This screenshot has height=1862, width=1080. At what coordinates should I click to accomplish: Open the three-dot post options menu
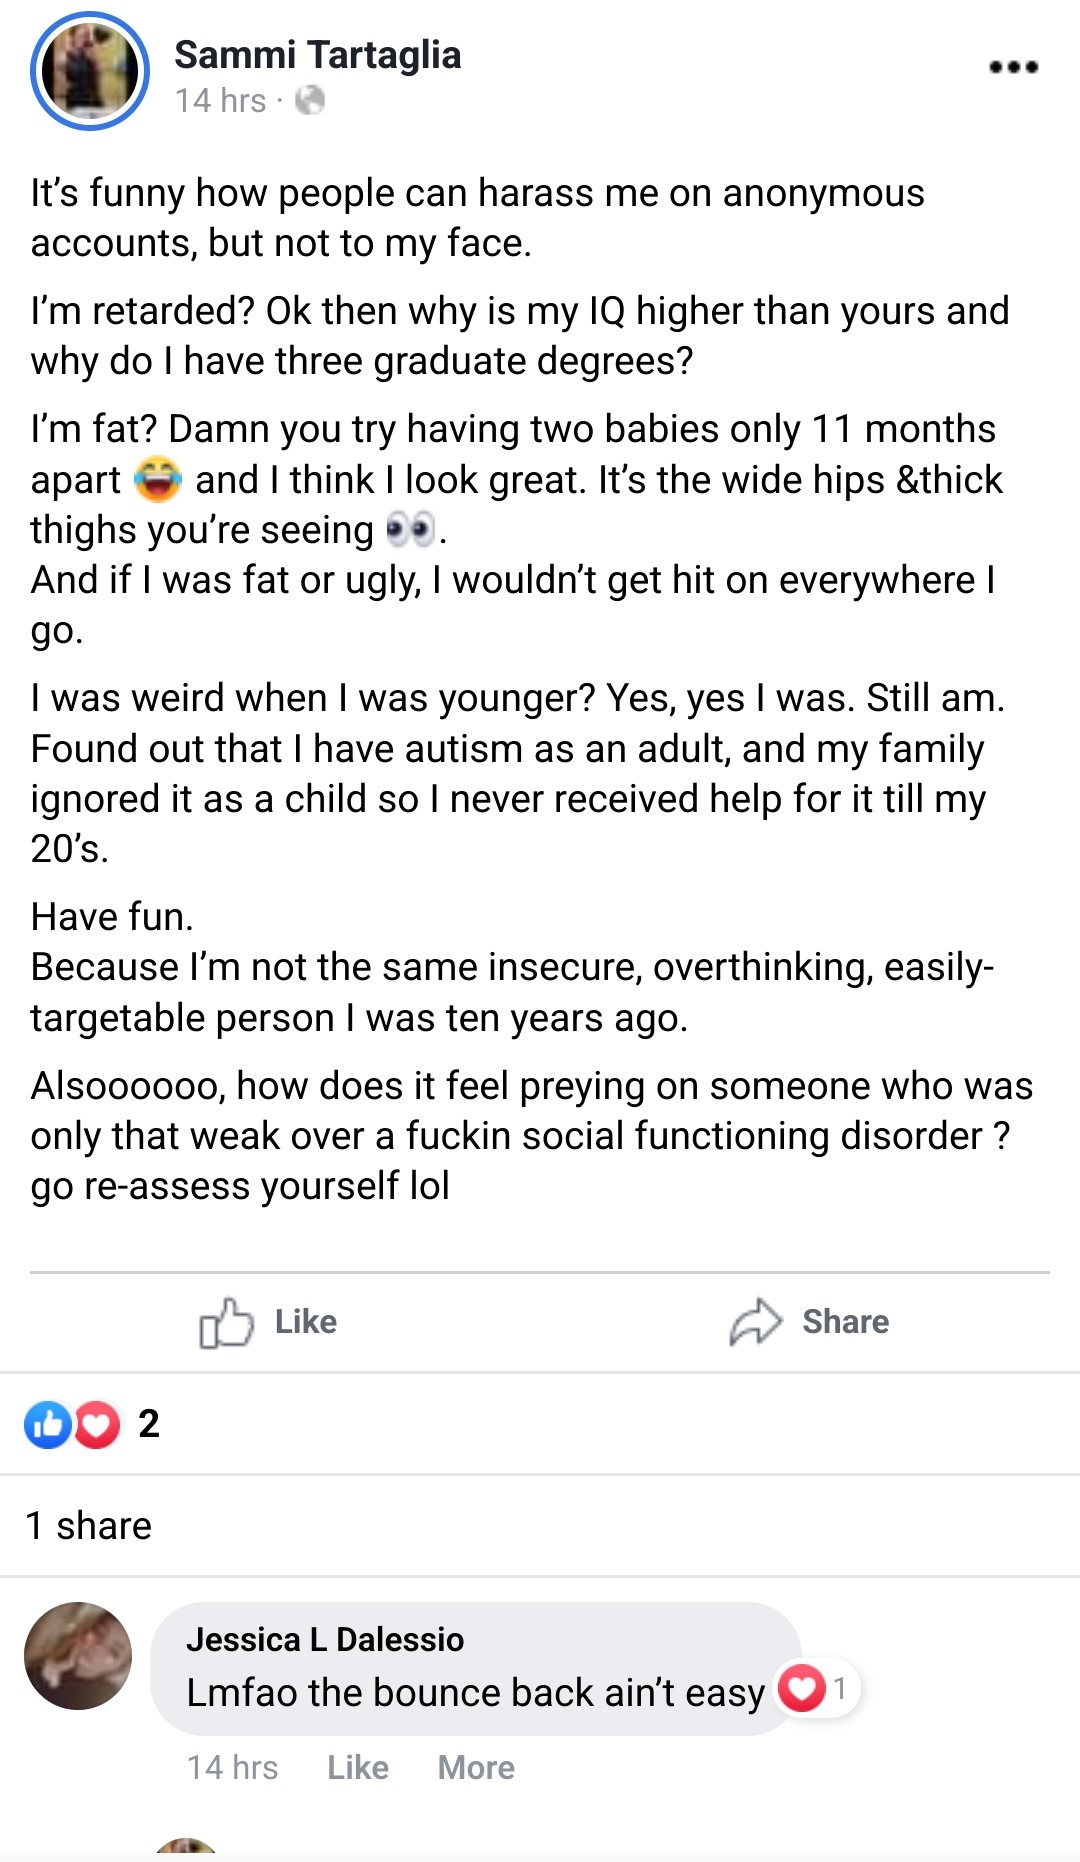tap(1013, 67)
